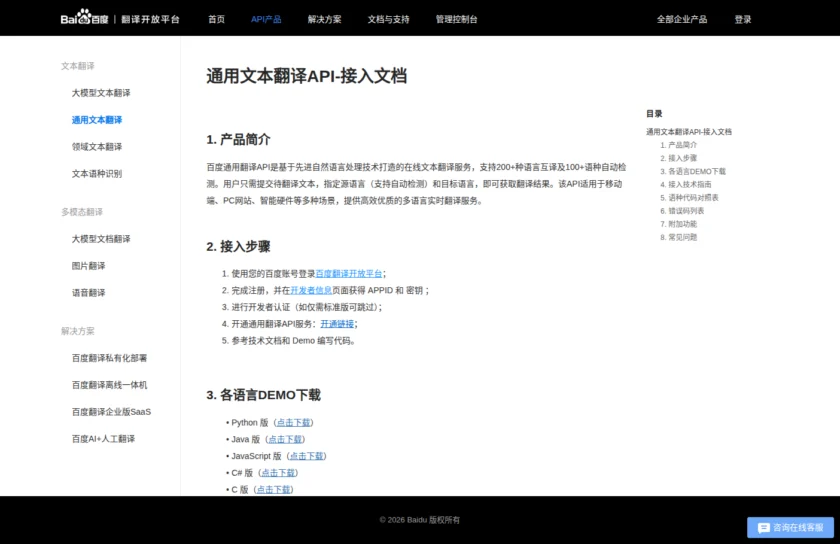840x544 pixels.
Task: Jump to 4. 接入技术指南 in 目录
Action: tap(686, 184)
